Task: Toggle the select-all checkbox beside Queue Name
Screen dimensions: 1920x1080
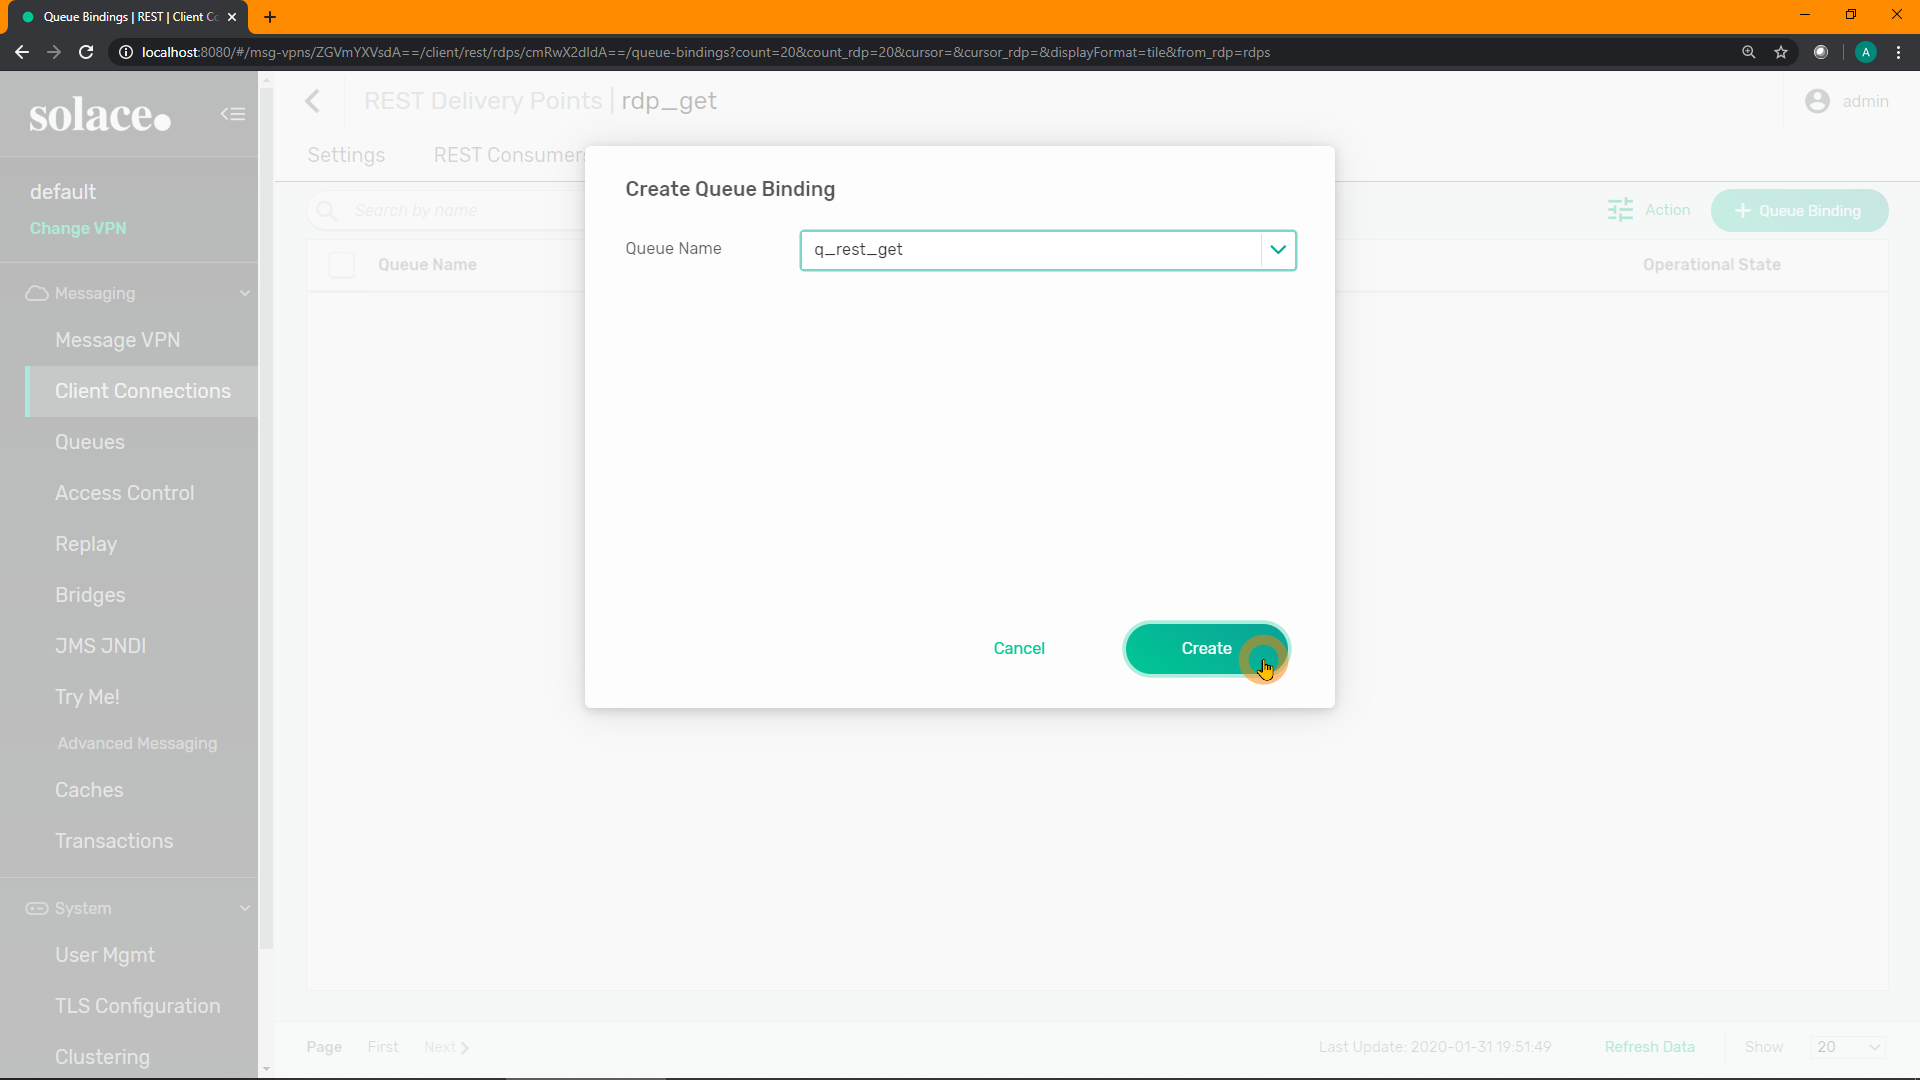Action: point(342,265)
